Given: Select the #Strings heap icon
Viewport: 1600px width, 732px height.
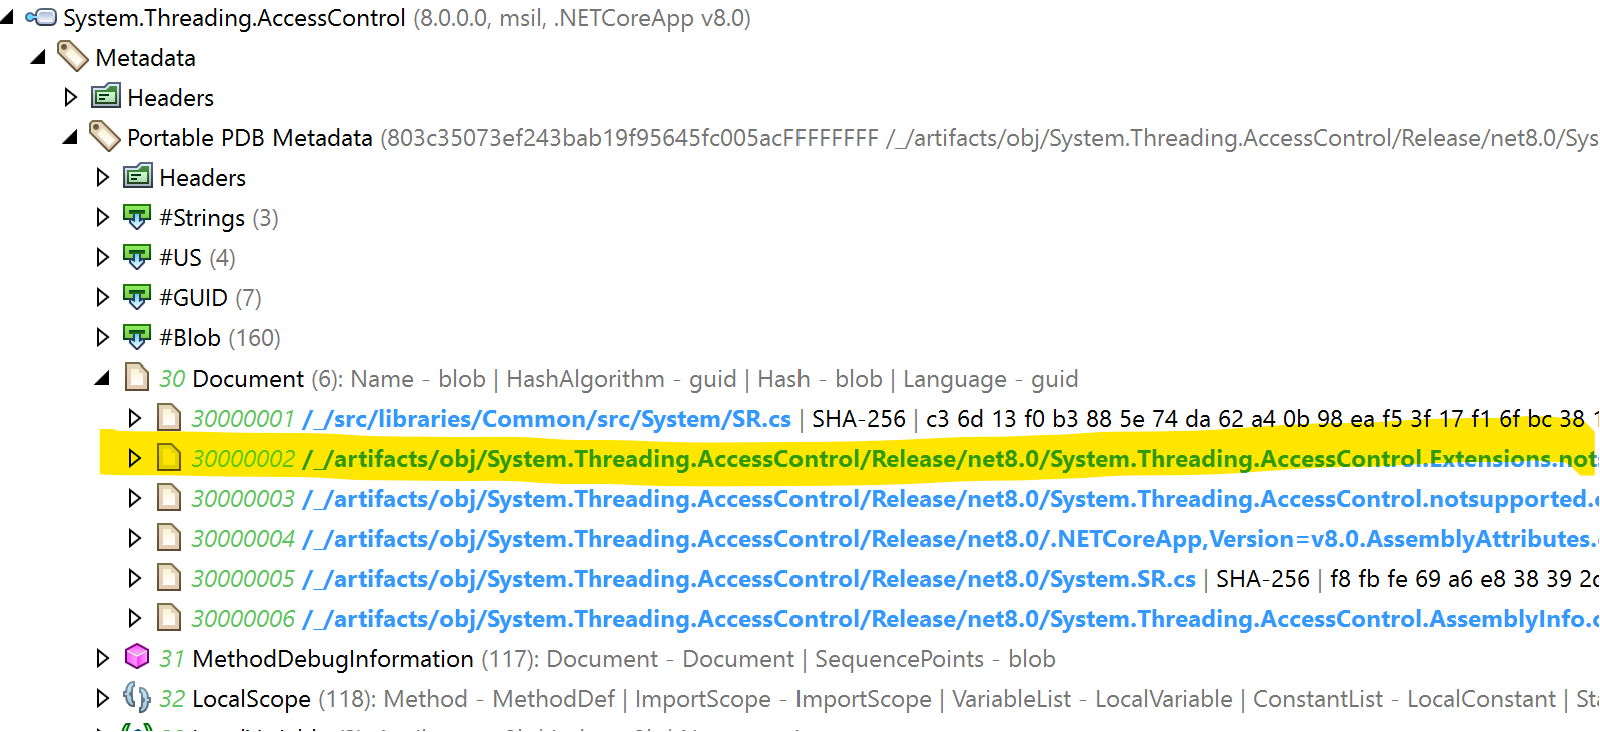Looking at the screenshot, I should click(x=137, y=217).
